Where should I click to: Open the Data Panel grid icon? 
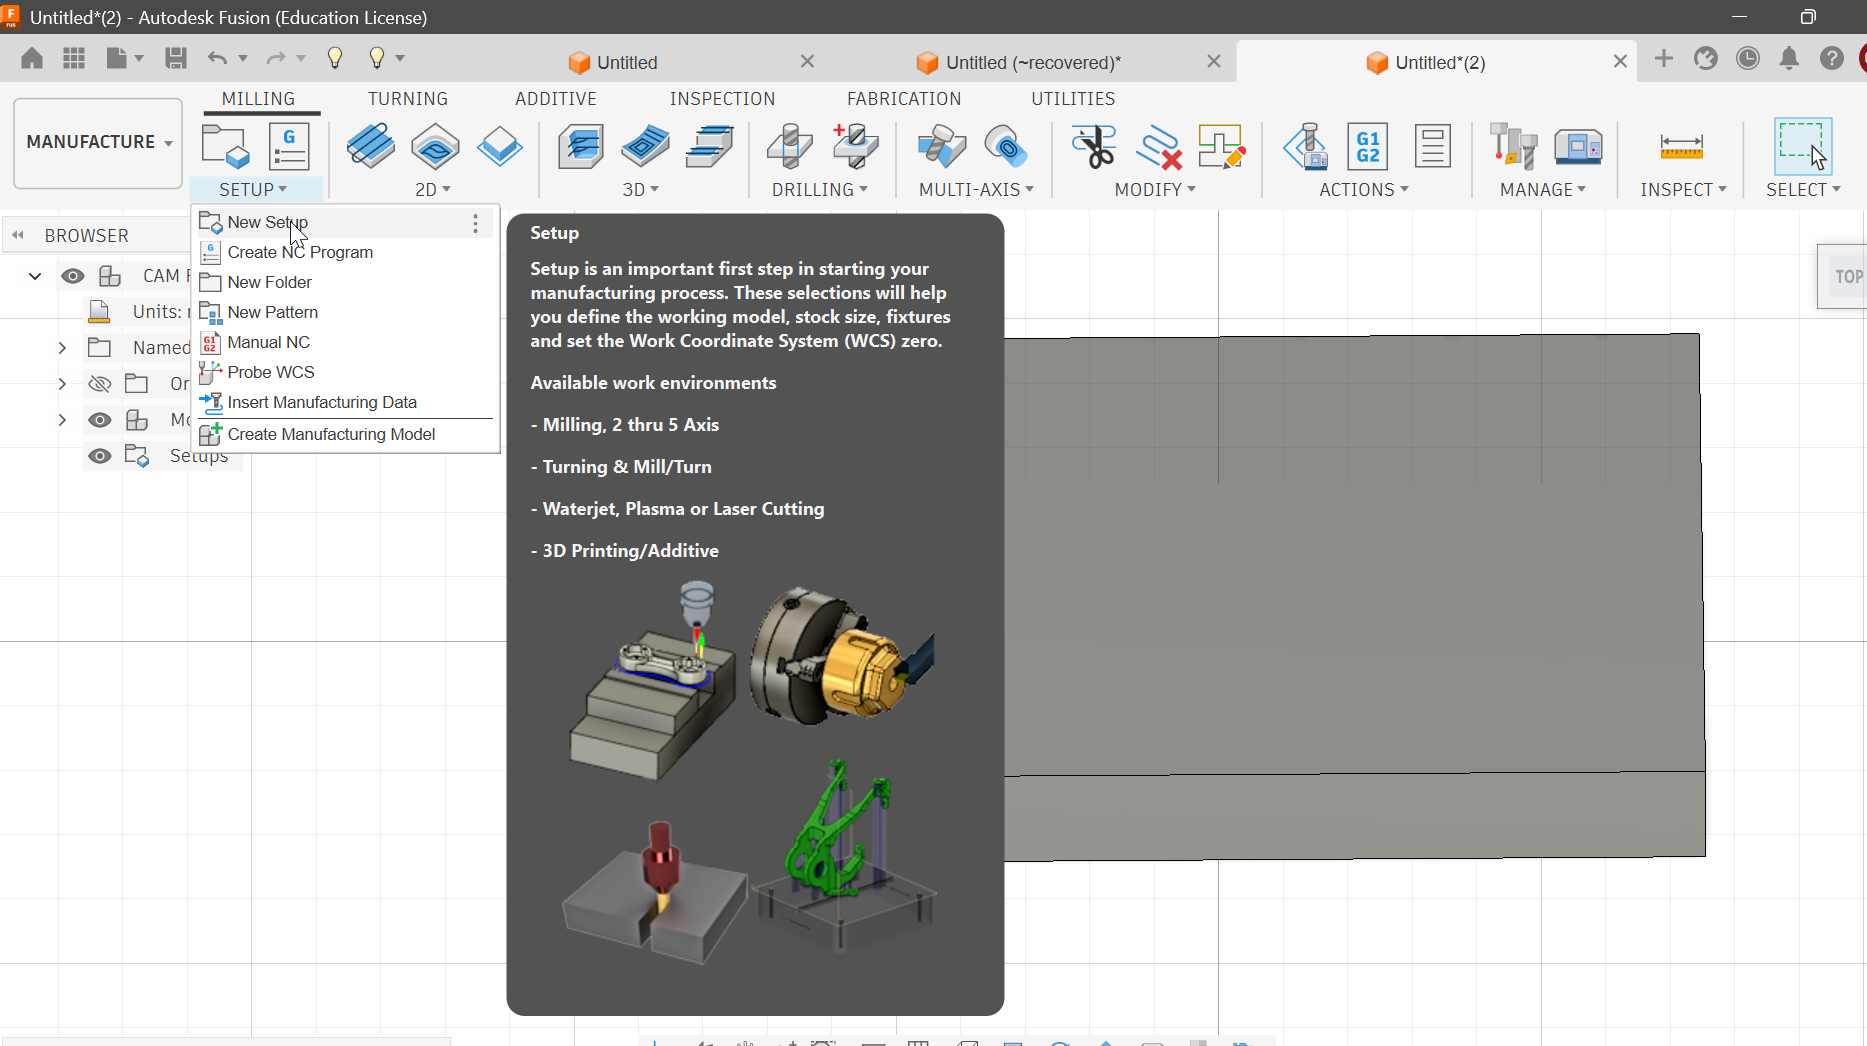click(74, 59)
